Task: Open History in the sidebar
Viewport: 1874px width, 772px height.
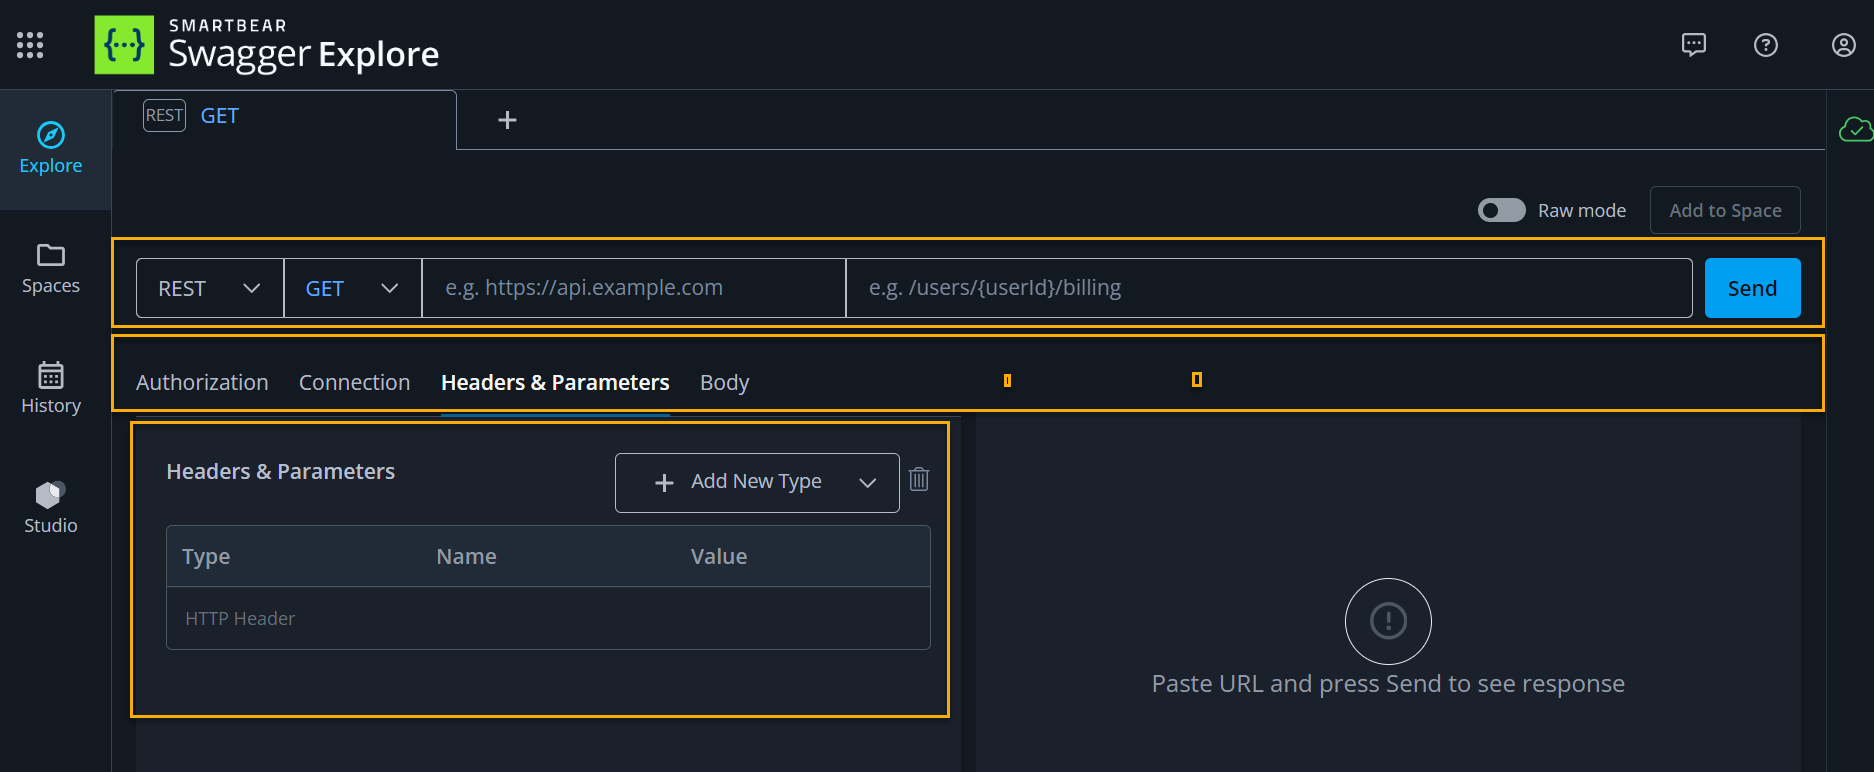Action: tap(50, 387)
